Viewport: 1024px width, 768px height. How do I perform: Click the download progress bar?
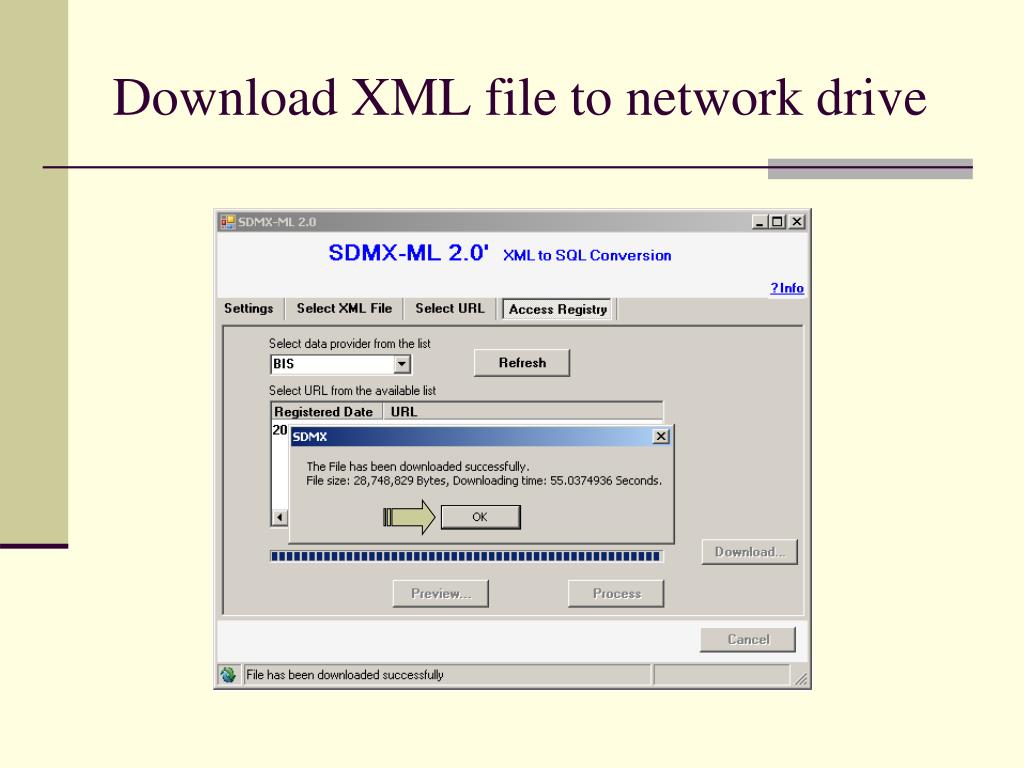coord(466,556)
